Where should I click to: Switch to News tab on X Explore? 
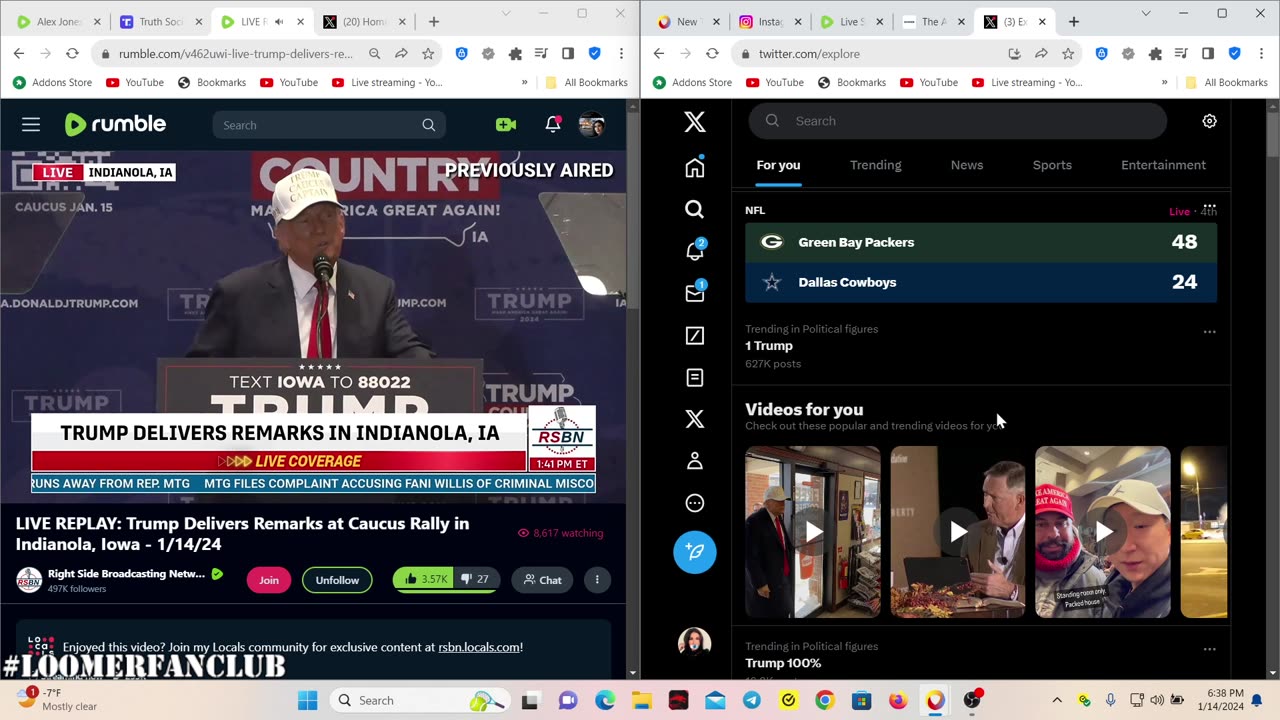point(967,165)
